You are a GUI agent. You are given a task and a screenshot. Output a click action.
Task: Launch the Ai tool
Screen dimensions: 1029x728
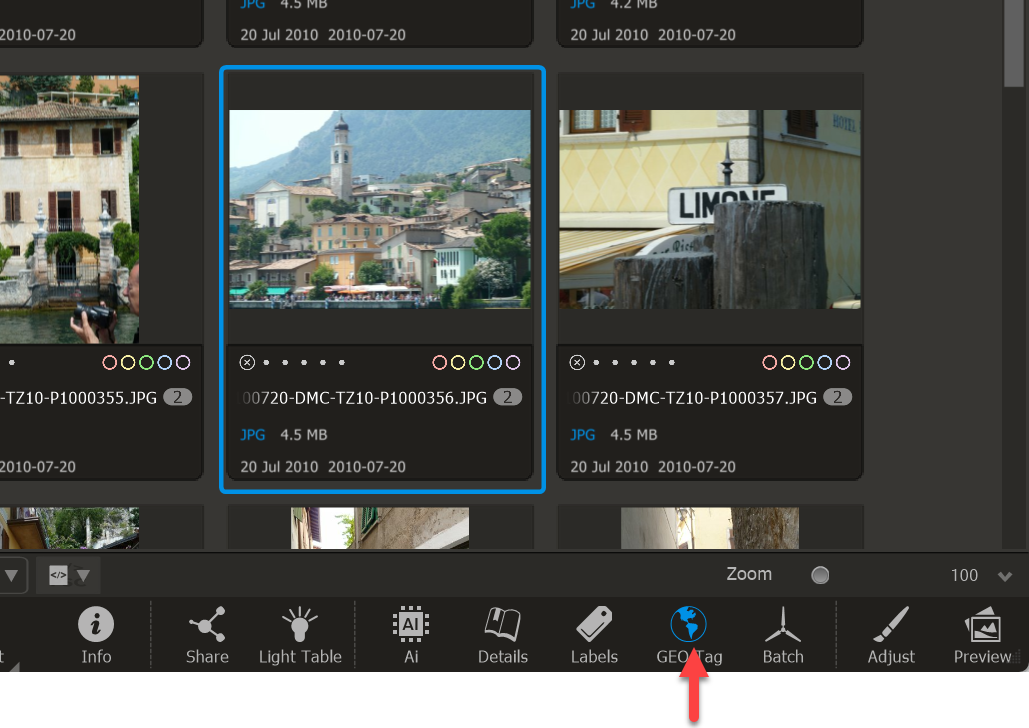[411, 635]
